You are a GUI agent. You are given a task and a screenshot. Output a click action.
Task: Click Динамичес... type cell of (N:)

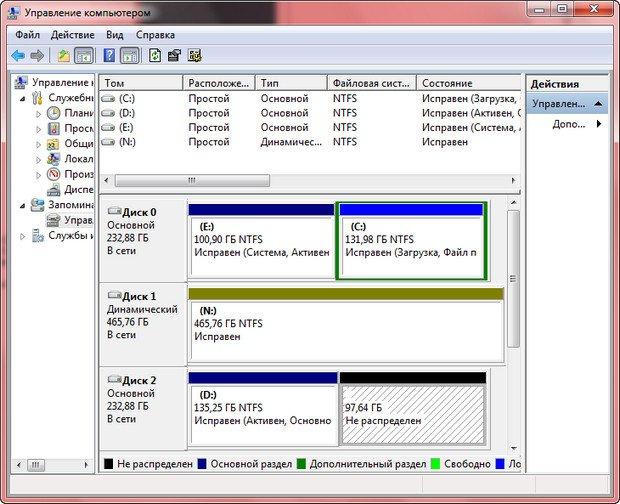point(291,142)
